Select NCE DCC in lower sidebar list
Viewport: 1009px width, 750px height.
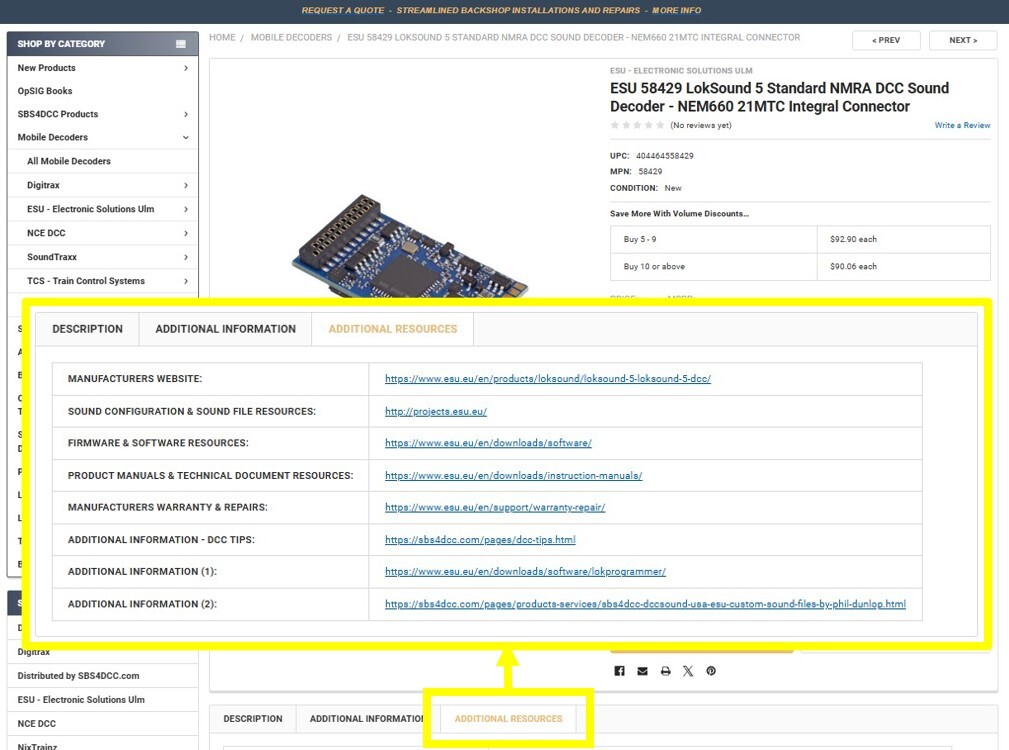coord(37,724)
